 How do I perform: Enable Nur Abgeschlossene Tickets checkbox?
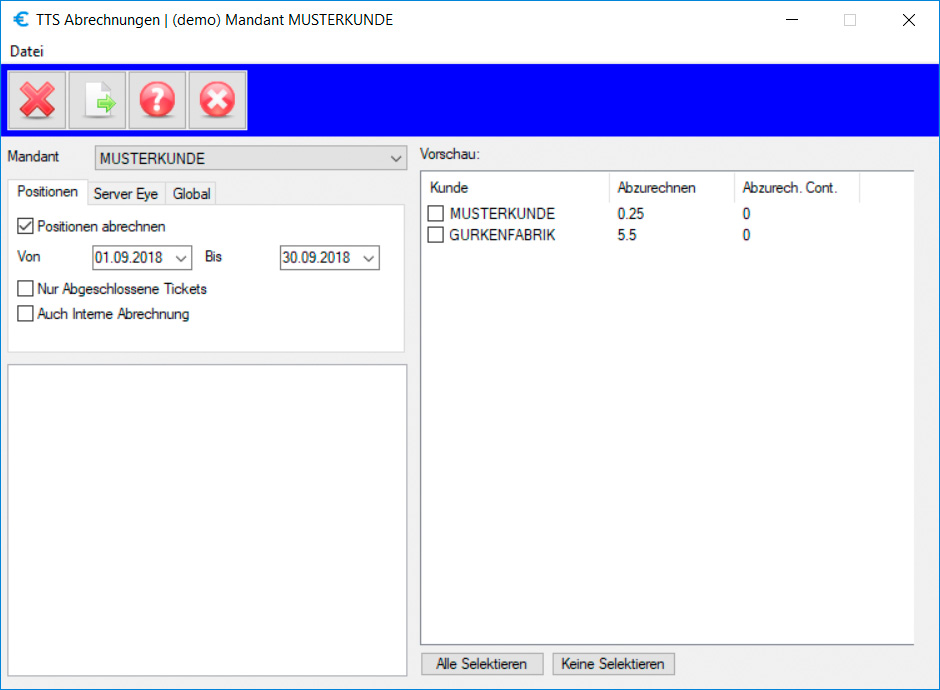pos(25,288)
